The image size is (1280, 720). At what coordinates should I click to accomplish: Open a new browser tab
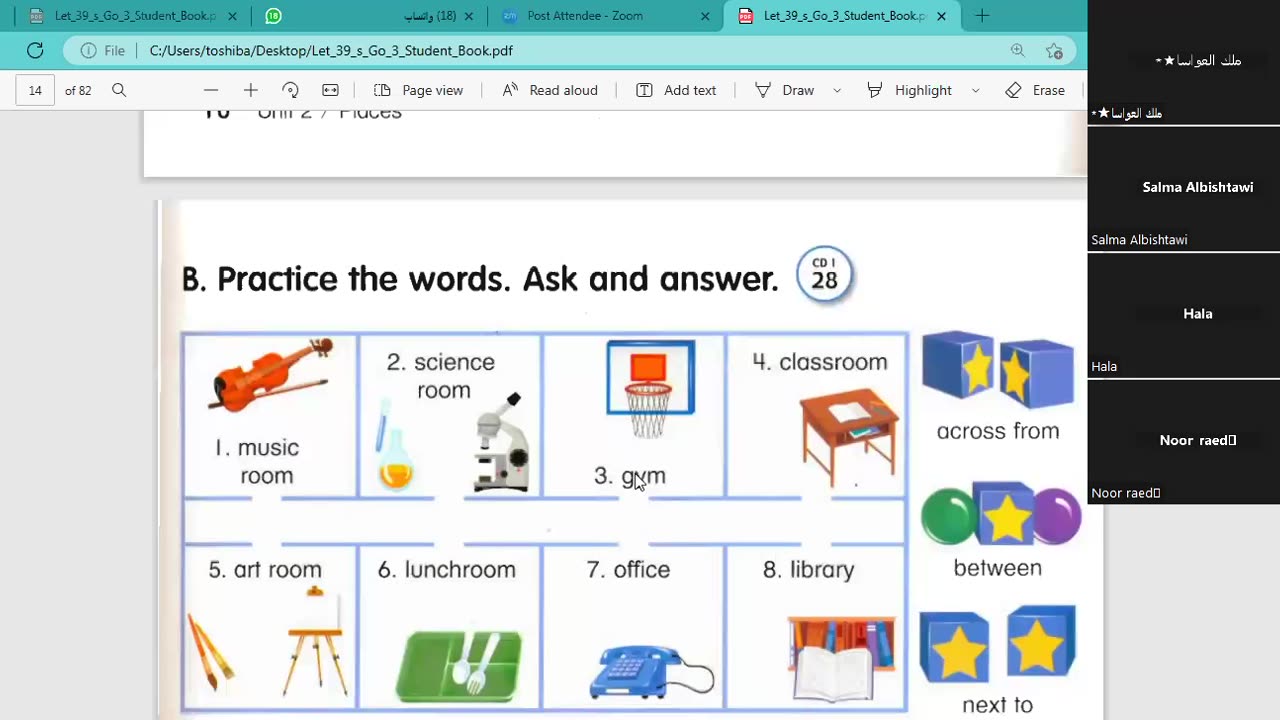pos(982,16)
